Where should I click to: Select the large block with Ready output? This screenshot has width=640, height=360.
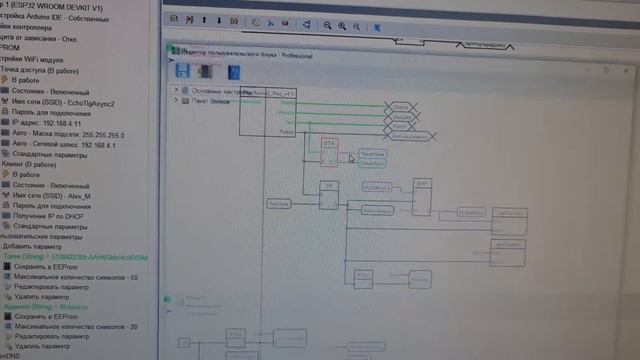[268, 111]
